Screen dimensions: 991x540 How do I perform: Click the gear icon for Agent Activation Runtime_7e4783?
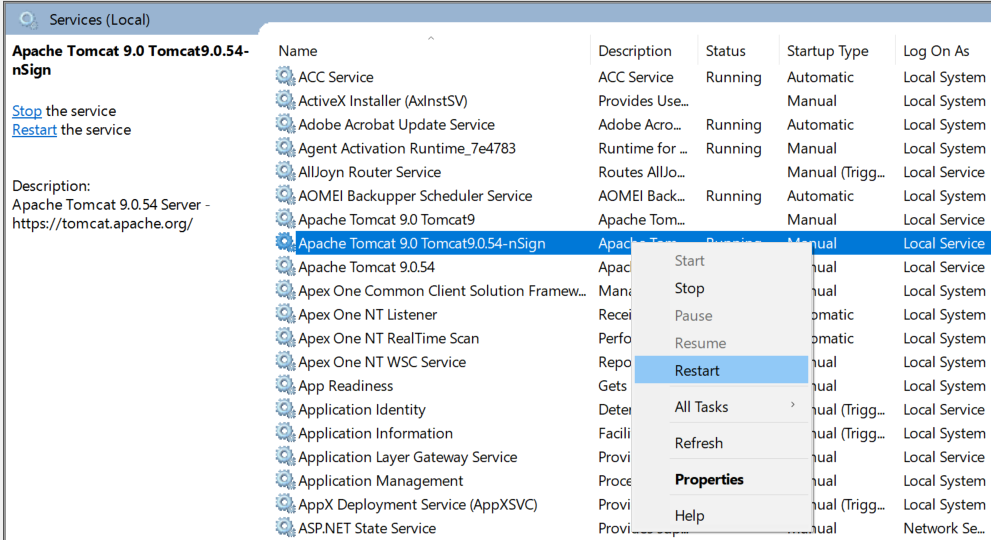286,148
